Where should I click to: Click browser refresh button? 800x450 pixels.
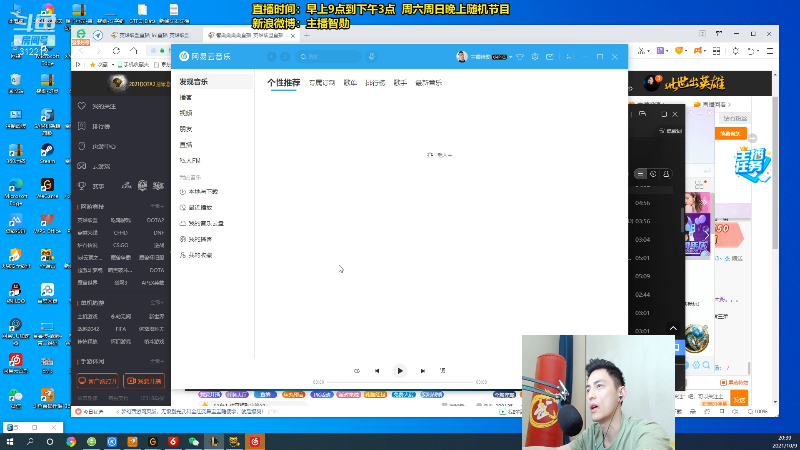tap(116, 51)
